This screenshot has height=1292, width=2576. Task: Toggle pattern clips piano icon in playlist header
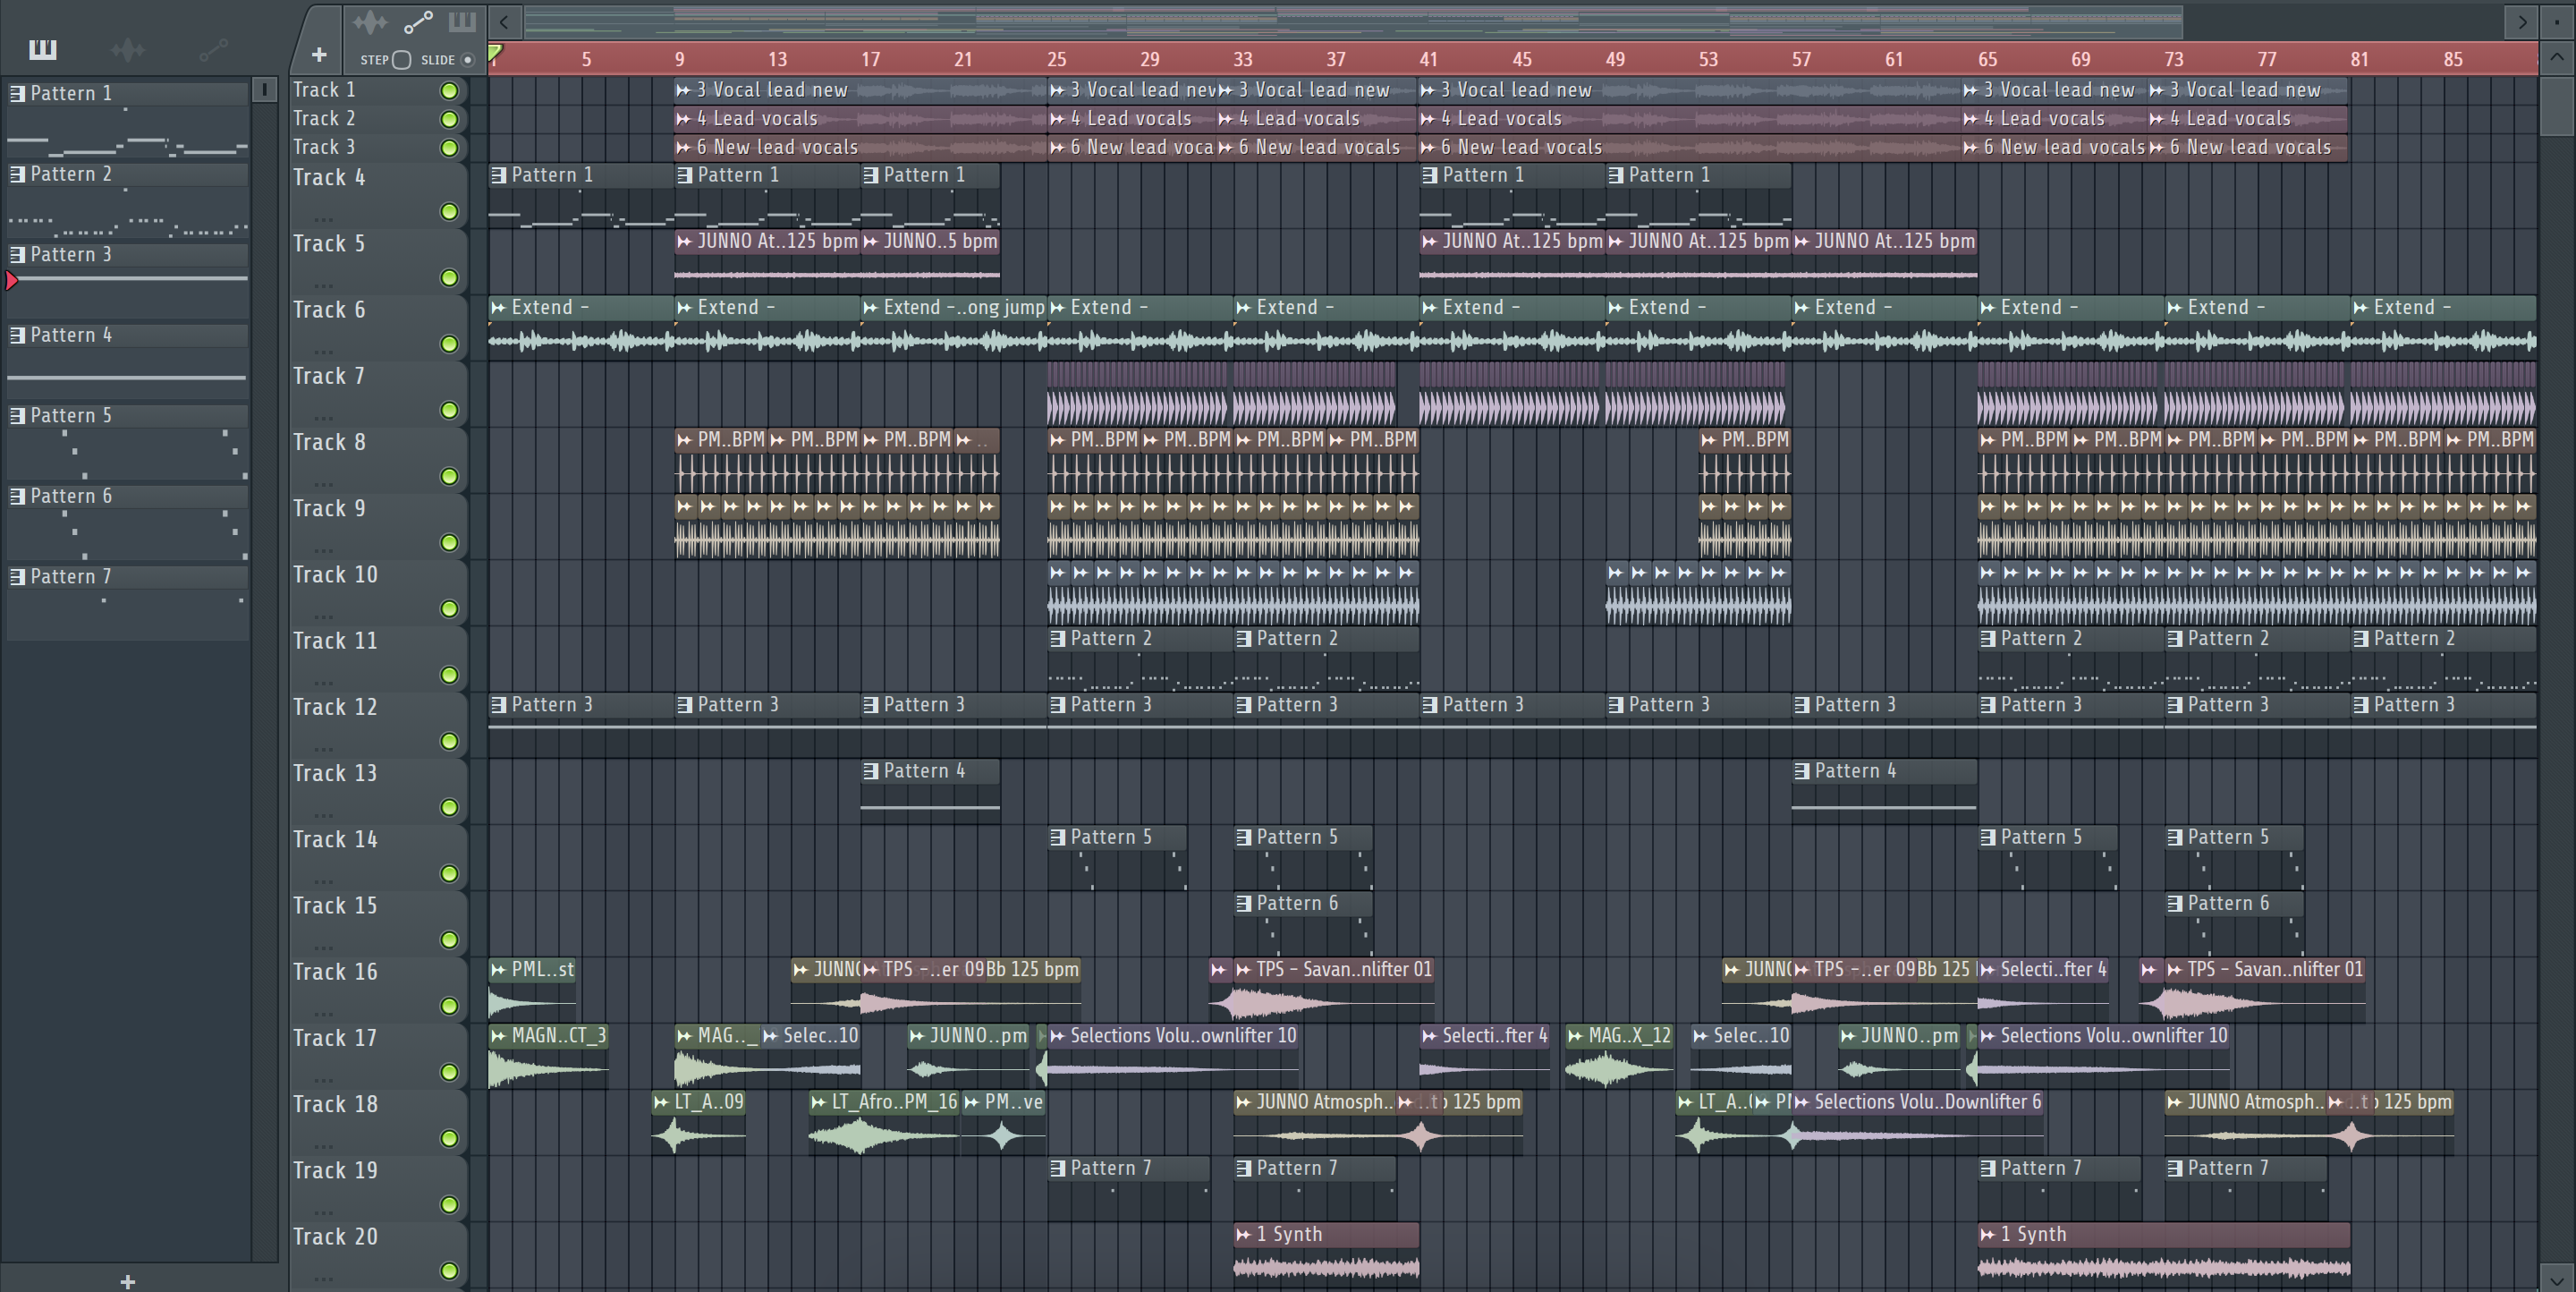(x=462, y=21)
